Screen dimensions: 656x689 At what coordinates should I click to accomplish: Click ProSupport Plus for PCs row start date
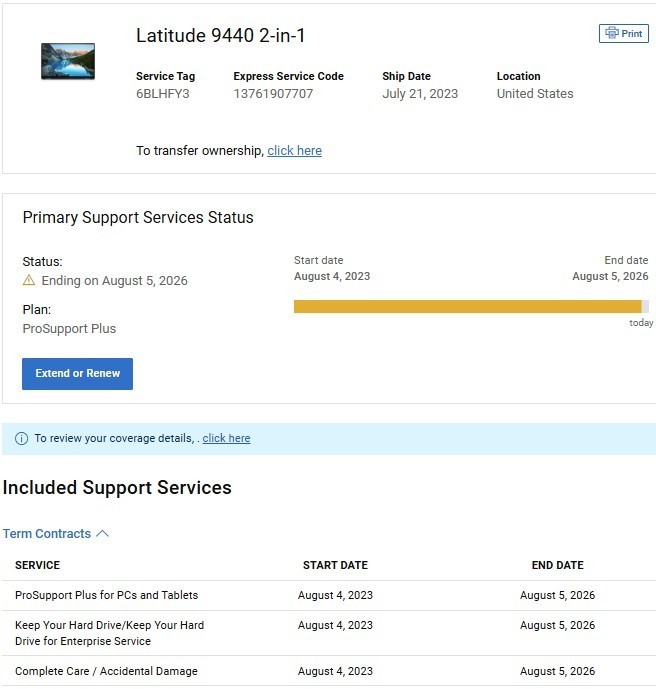click(335, 595)
